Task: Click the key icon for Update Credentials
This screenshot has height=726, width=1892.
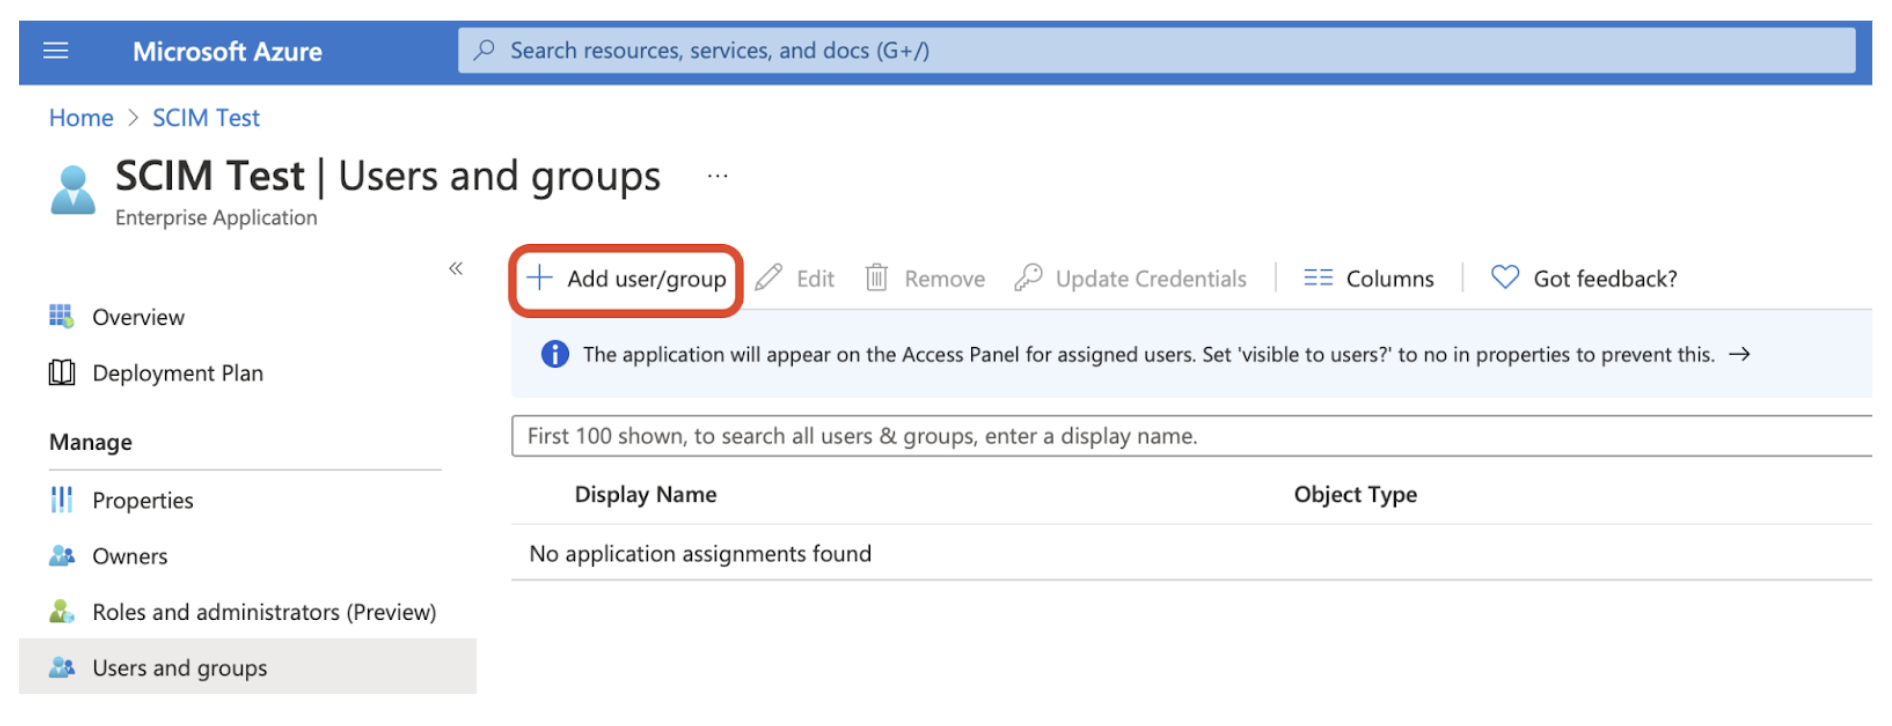Action: (1028, 277)
